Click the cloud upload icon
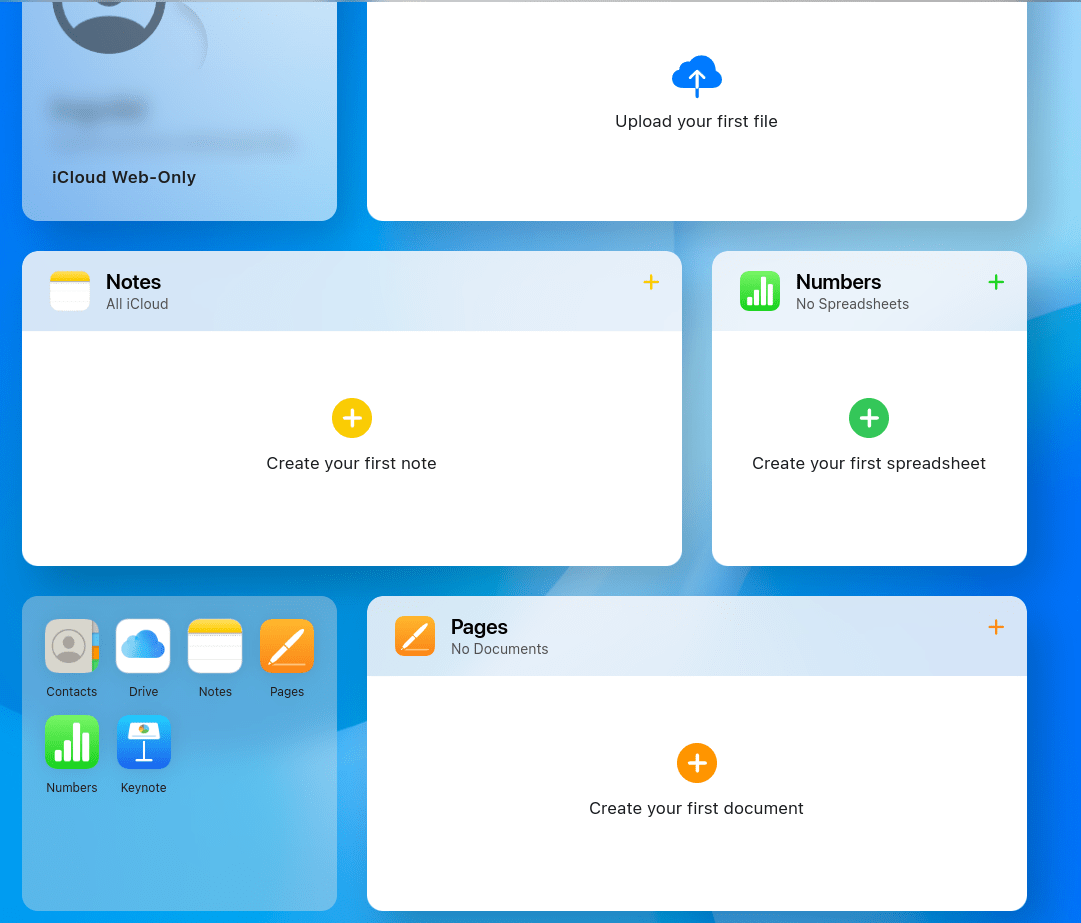The image size is (1081, 923). point(696,76)
